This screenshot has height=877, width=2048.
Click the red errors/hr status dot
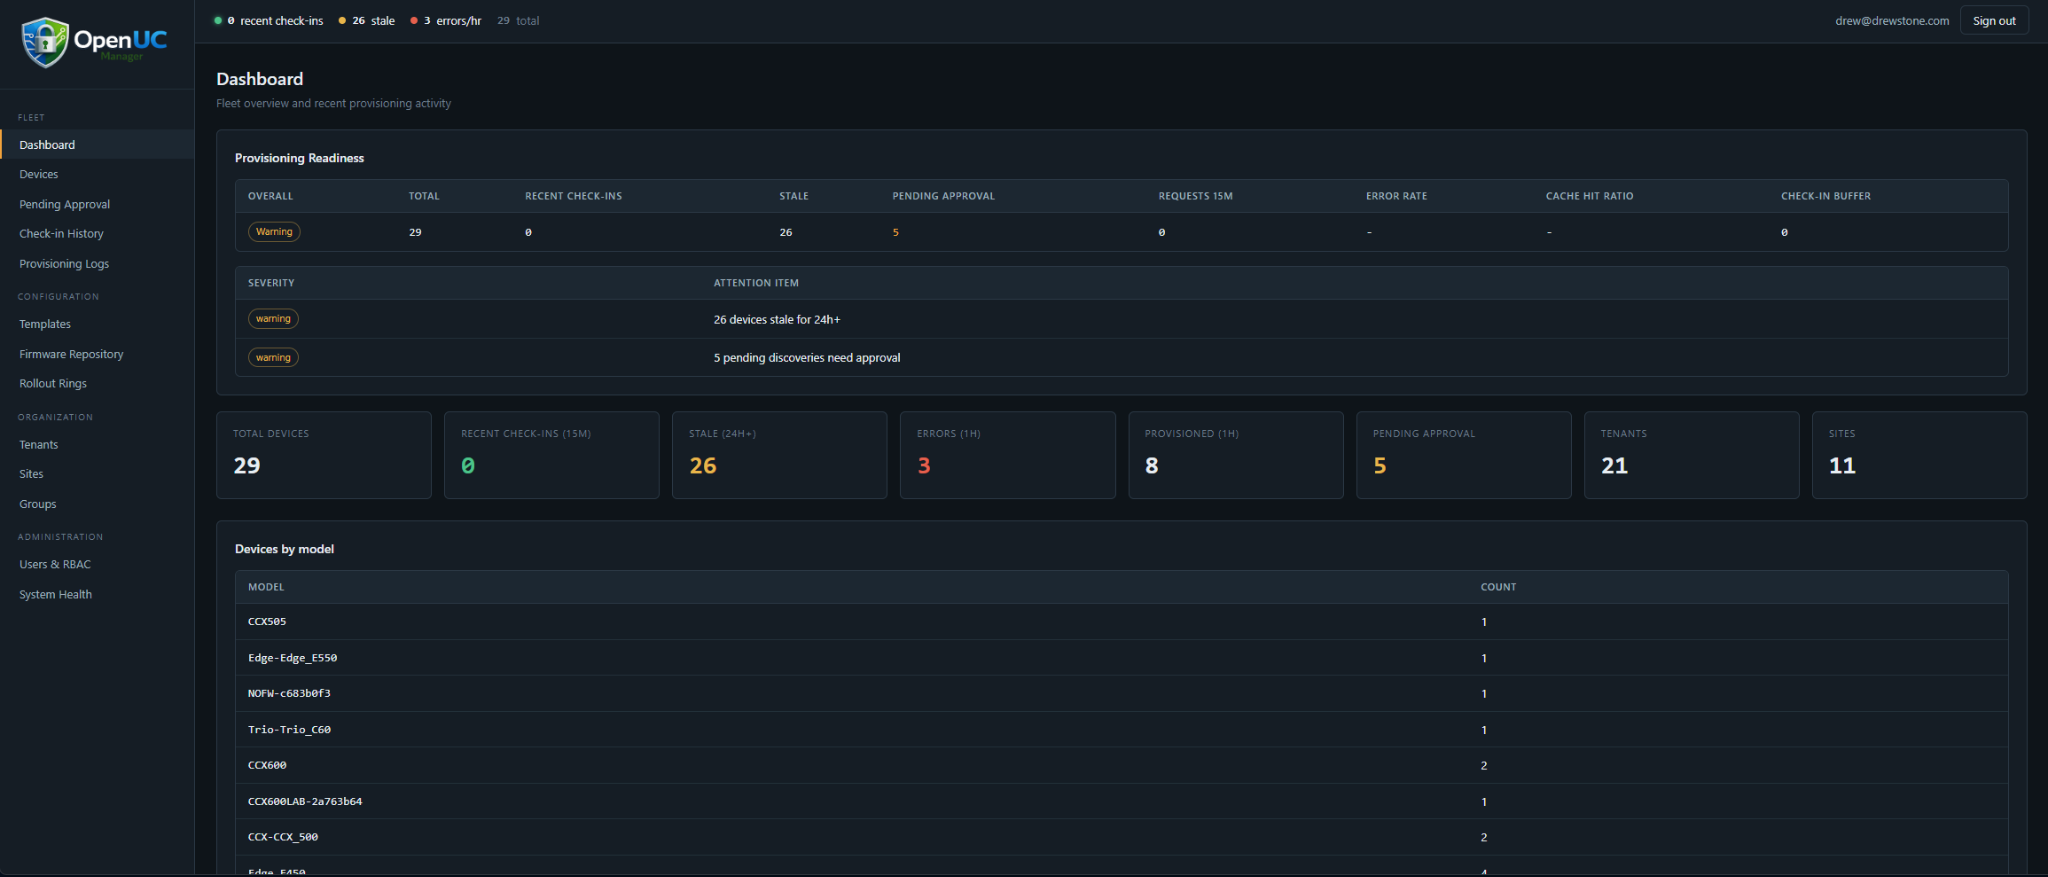414,21
